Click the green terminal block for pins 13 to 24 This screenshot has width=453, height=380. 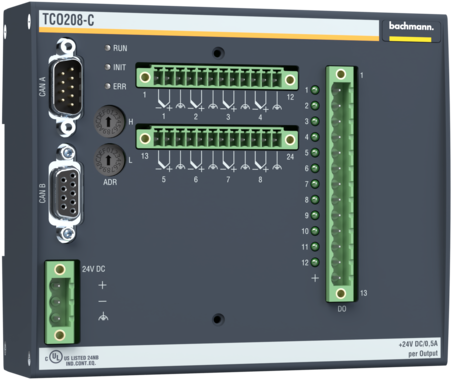[217, 138]
